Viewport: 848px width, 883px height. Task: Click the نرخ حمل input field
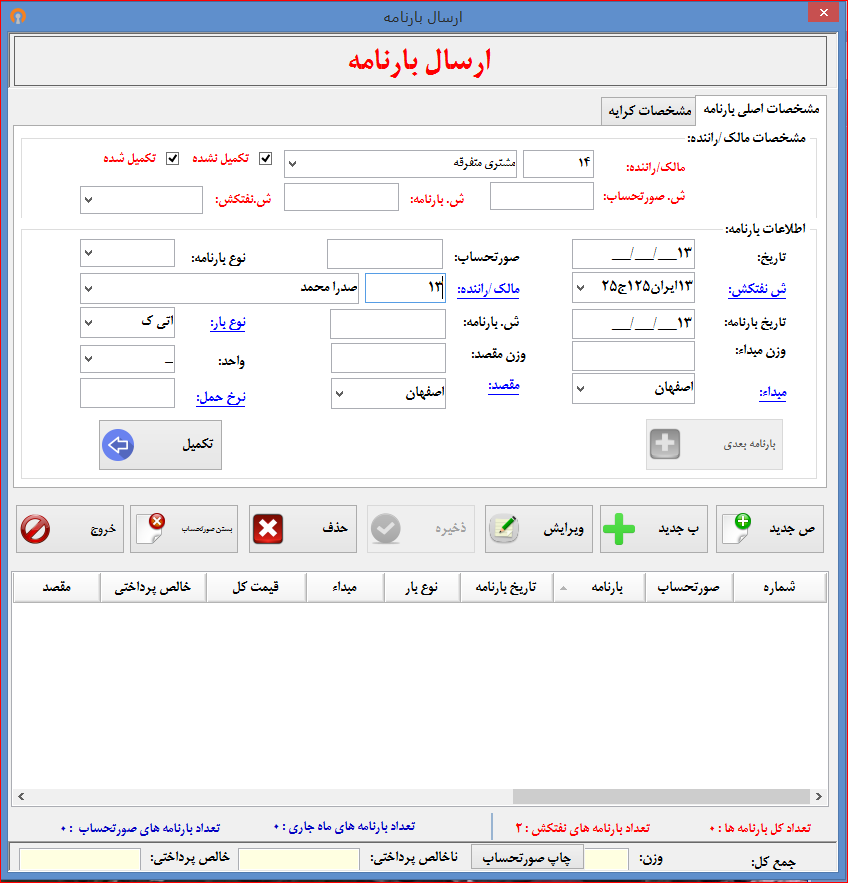pyautogui.click(x=127, y=393)
